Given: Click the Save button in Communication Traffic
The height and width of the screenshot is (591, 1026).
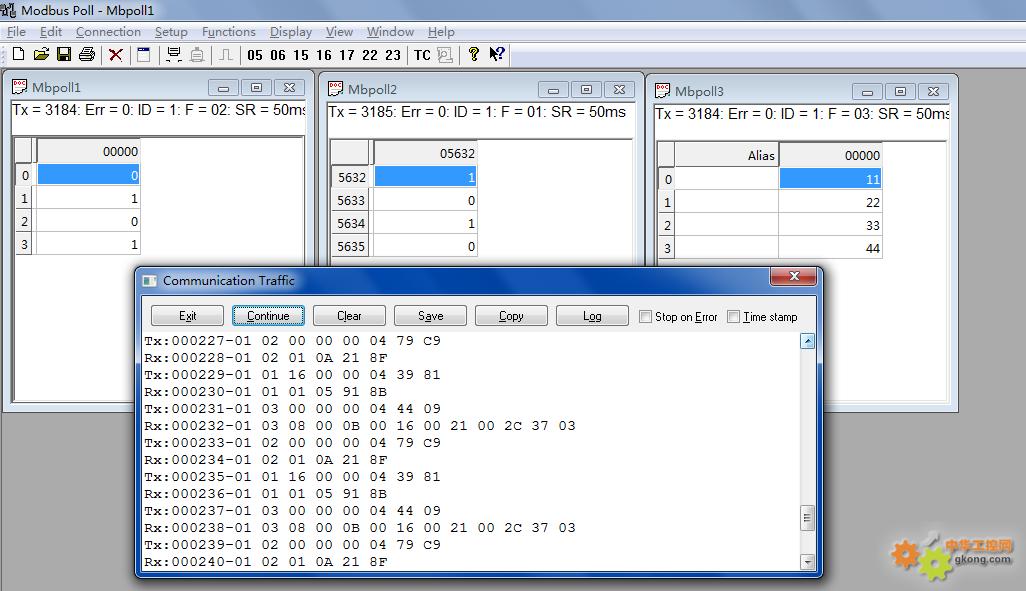Looking at the screenshot, I should [x=431, y=315].
